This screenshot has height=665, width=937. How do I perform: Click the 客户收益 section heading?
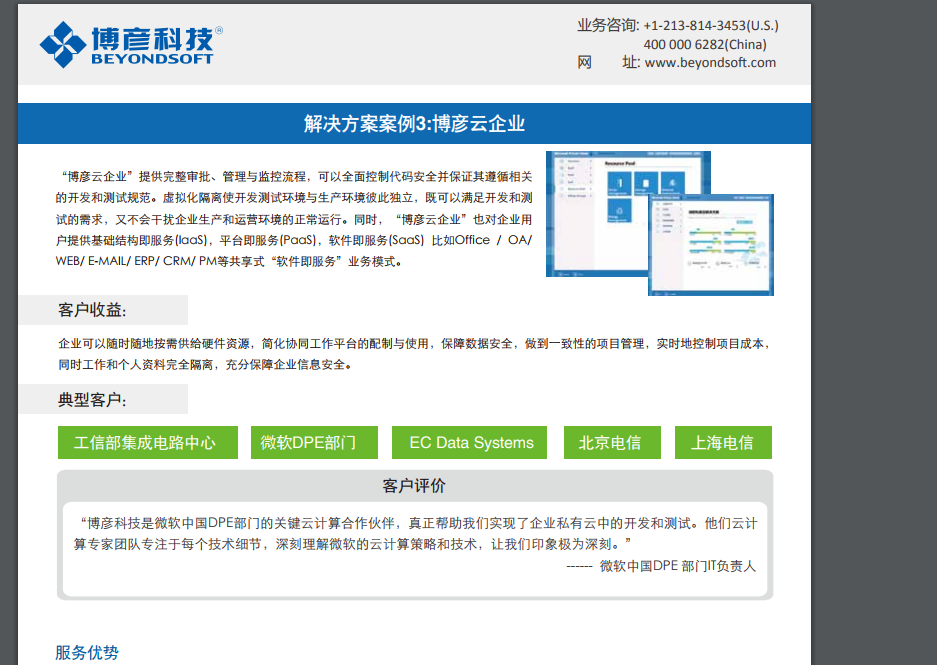pyautogui.click(x=92, y=310)
